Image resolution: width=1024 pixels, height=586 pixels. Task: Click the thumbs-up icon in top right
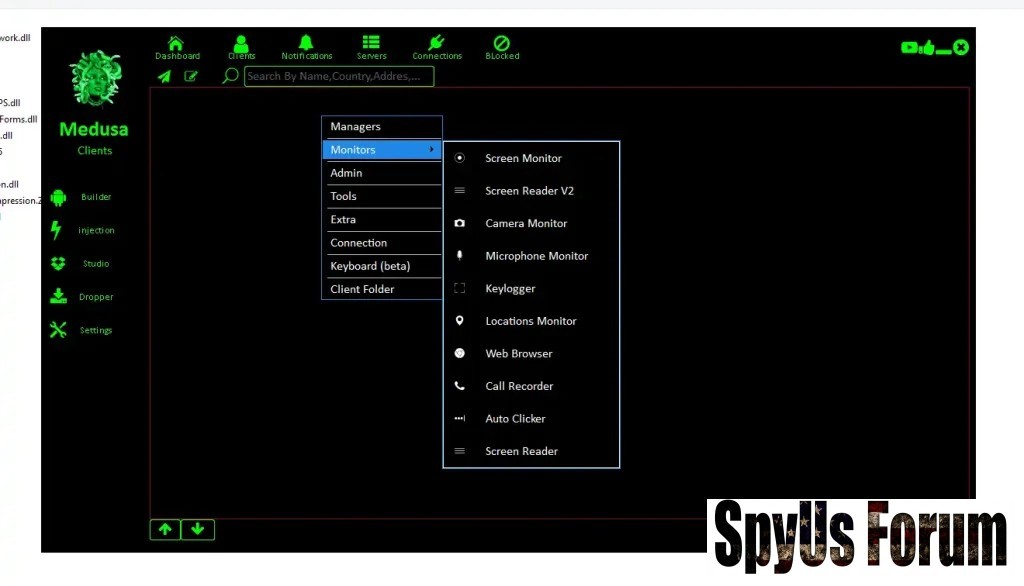(926, 47)
